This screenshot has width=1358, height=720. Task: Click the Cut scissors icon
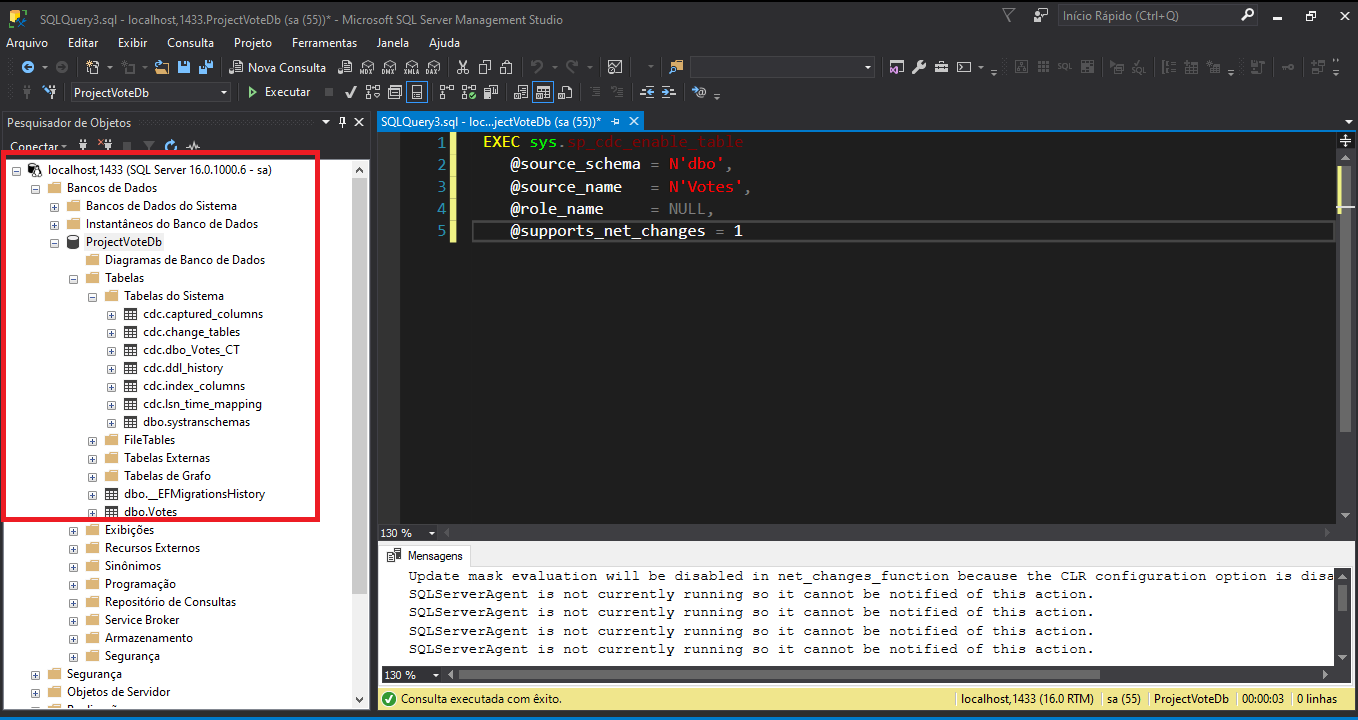tap(462, 67)
